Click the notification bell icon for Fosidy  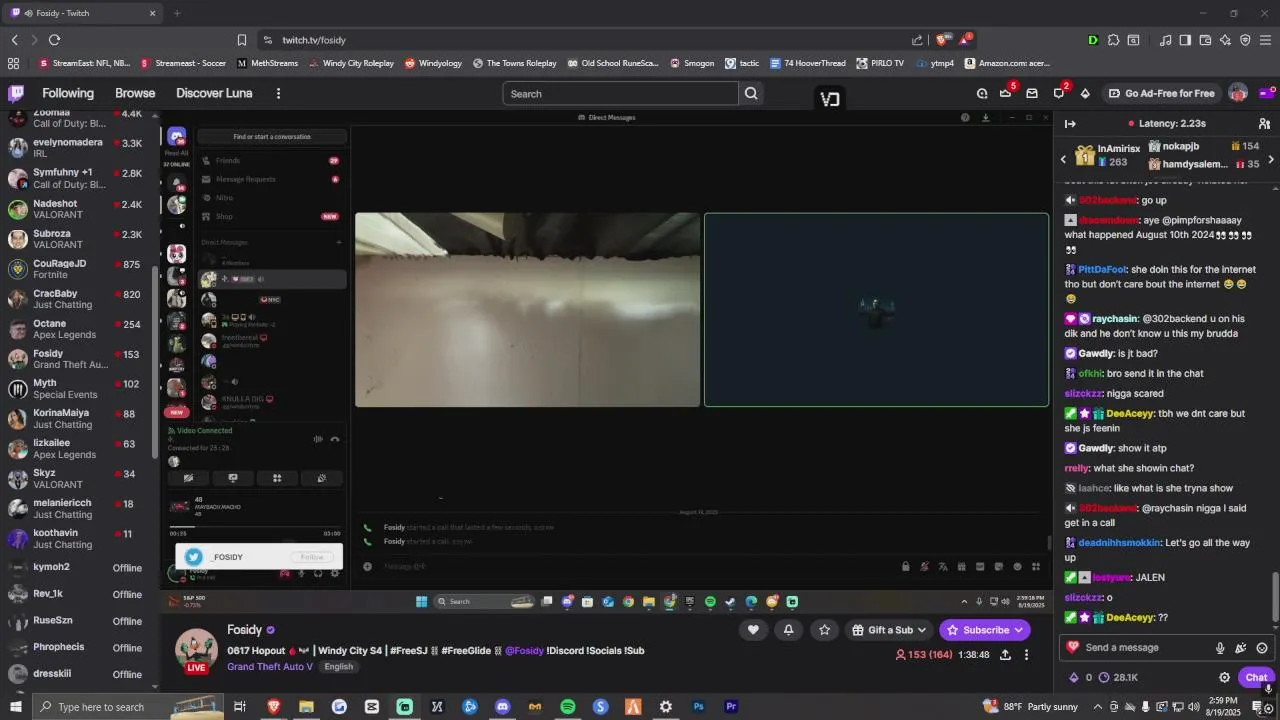coord(788,629)
